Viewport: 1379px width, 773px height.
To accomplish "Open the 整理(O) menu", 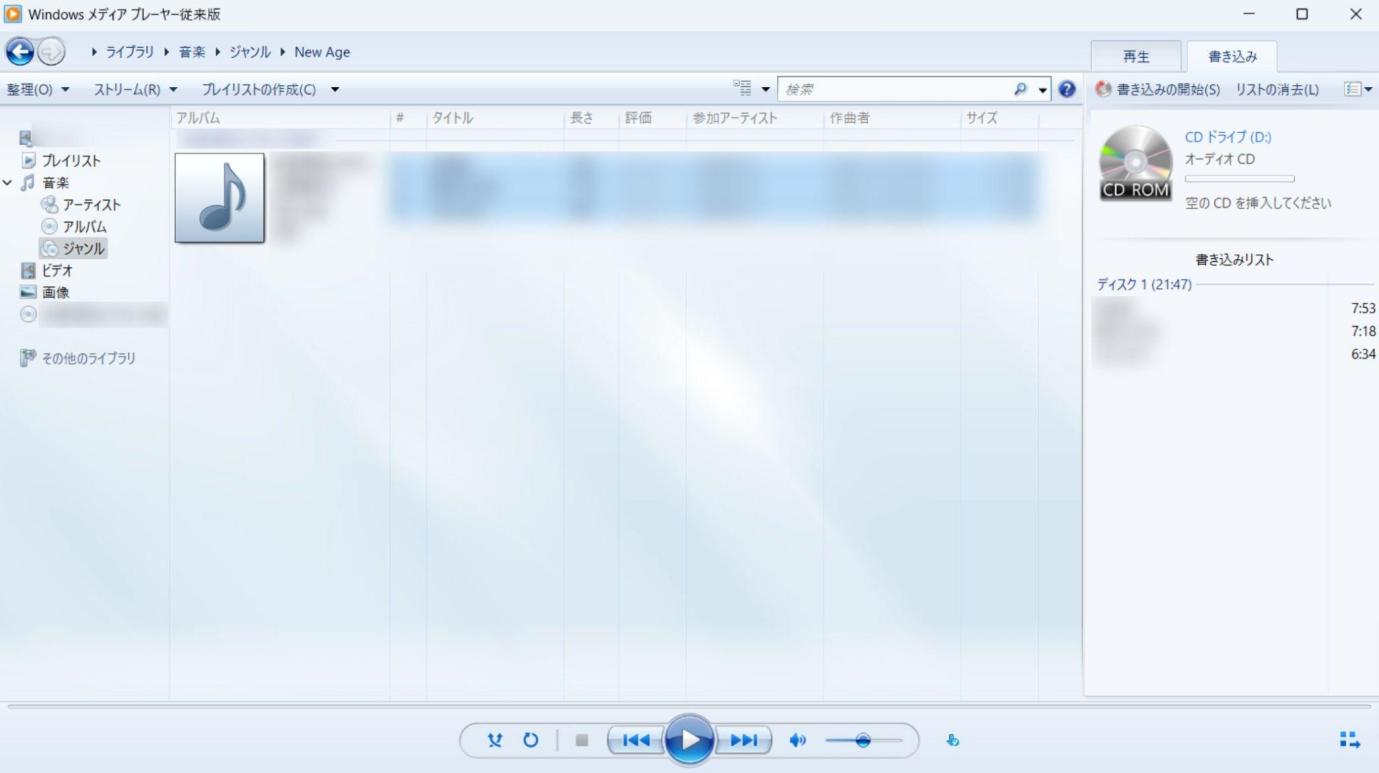I will (x=38, y=90).
